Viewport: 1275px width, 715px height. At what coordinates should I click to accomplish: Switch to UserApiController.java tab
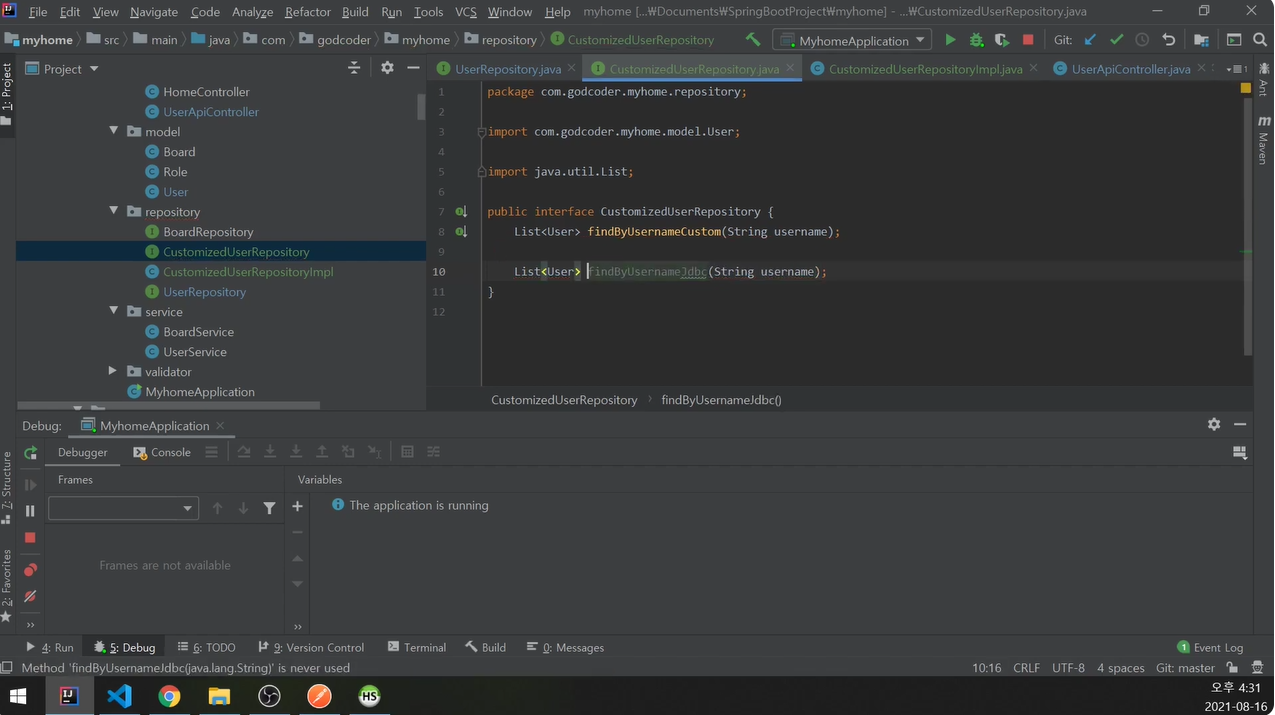coord(1130,69)
